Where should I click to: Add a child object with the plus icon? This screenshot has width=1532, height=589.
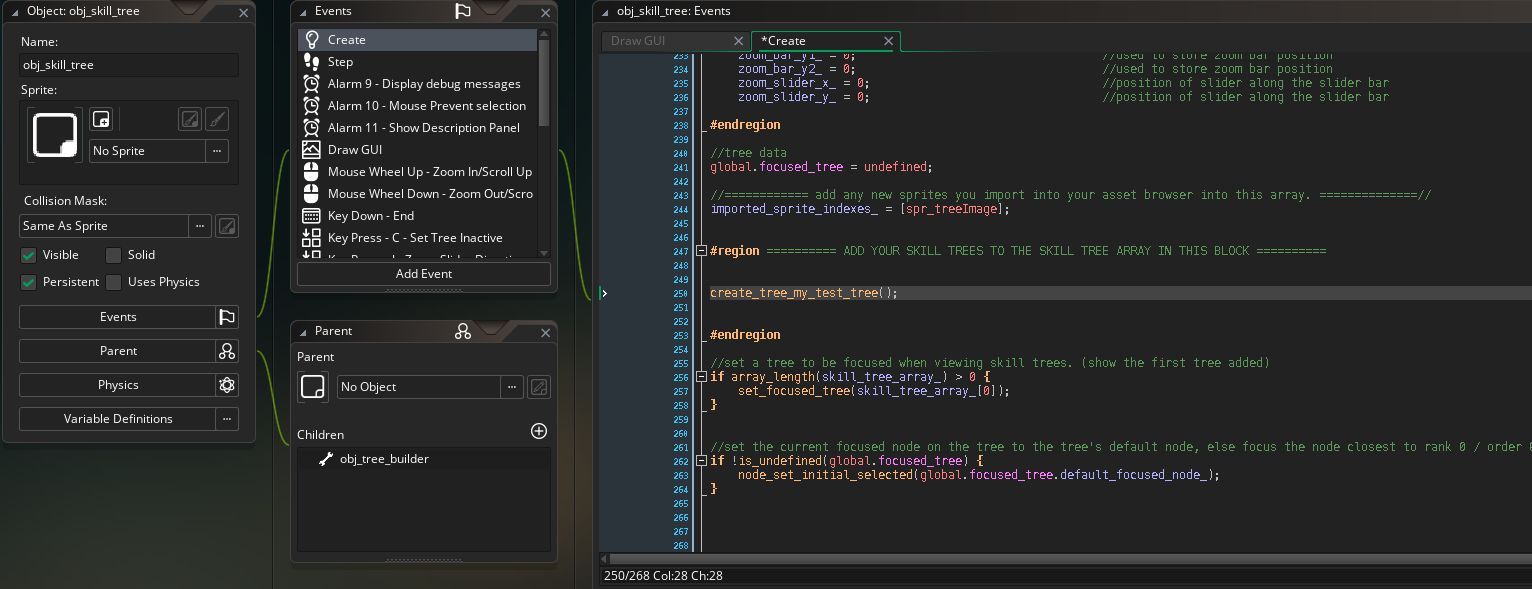click(x=538, y=431)
